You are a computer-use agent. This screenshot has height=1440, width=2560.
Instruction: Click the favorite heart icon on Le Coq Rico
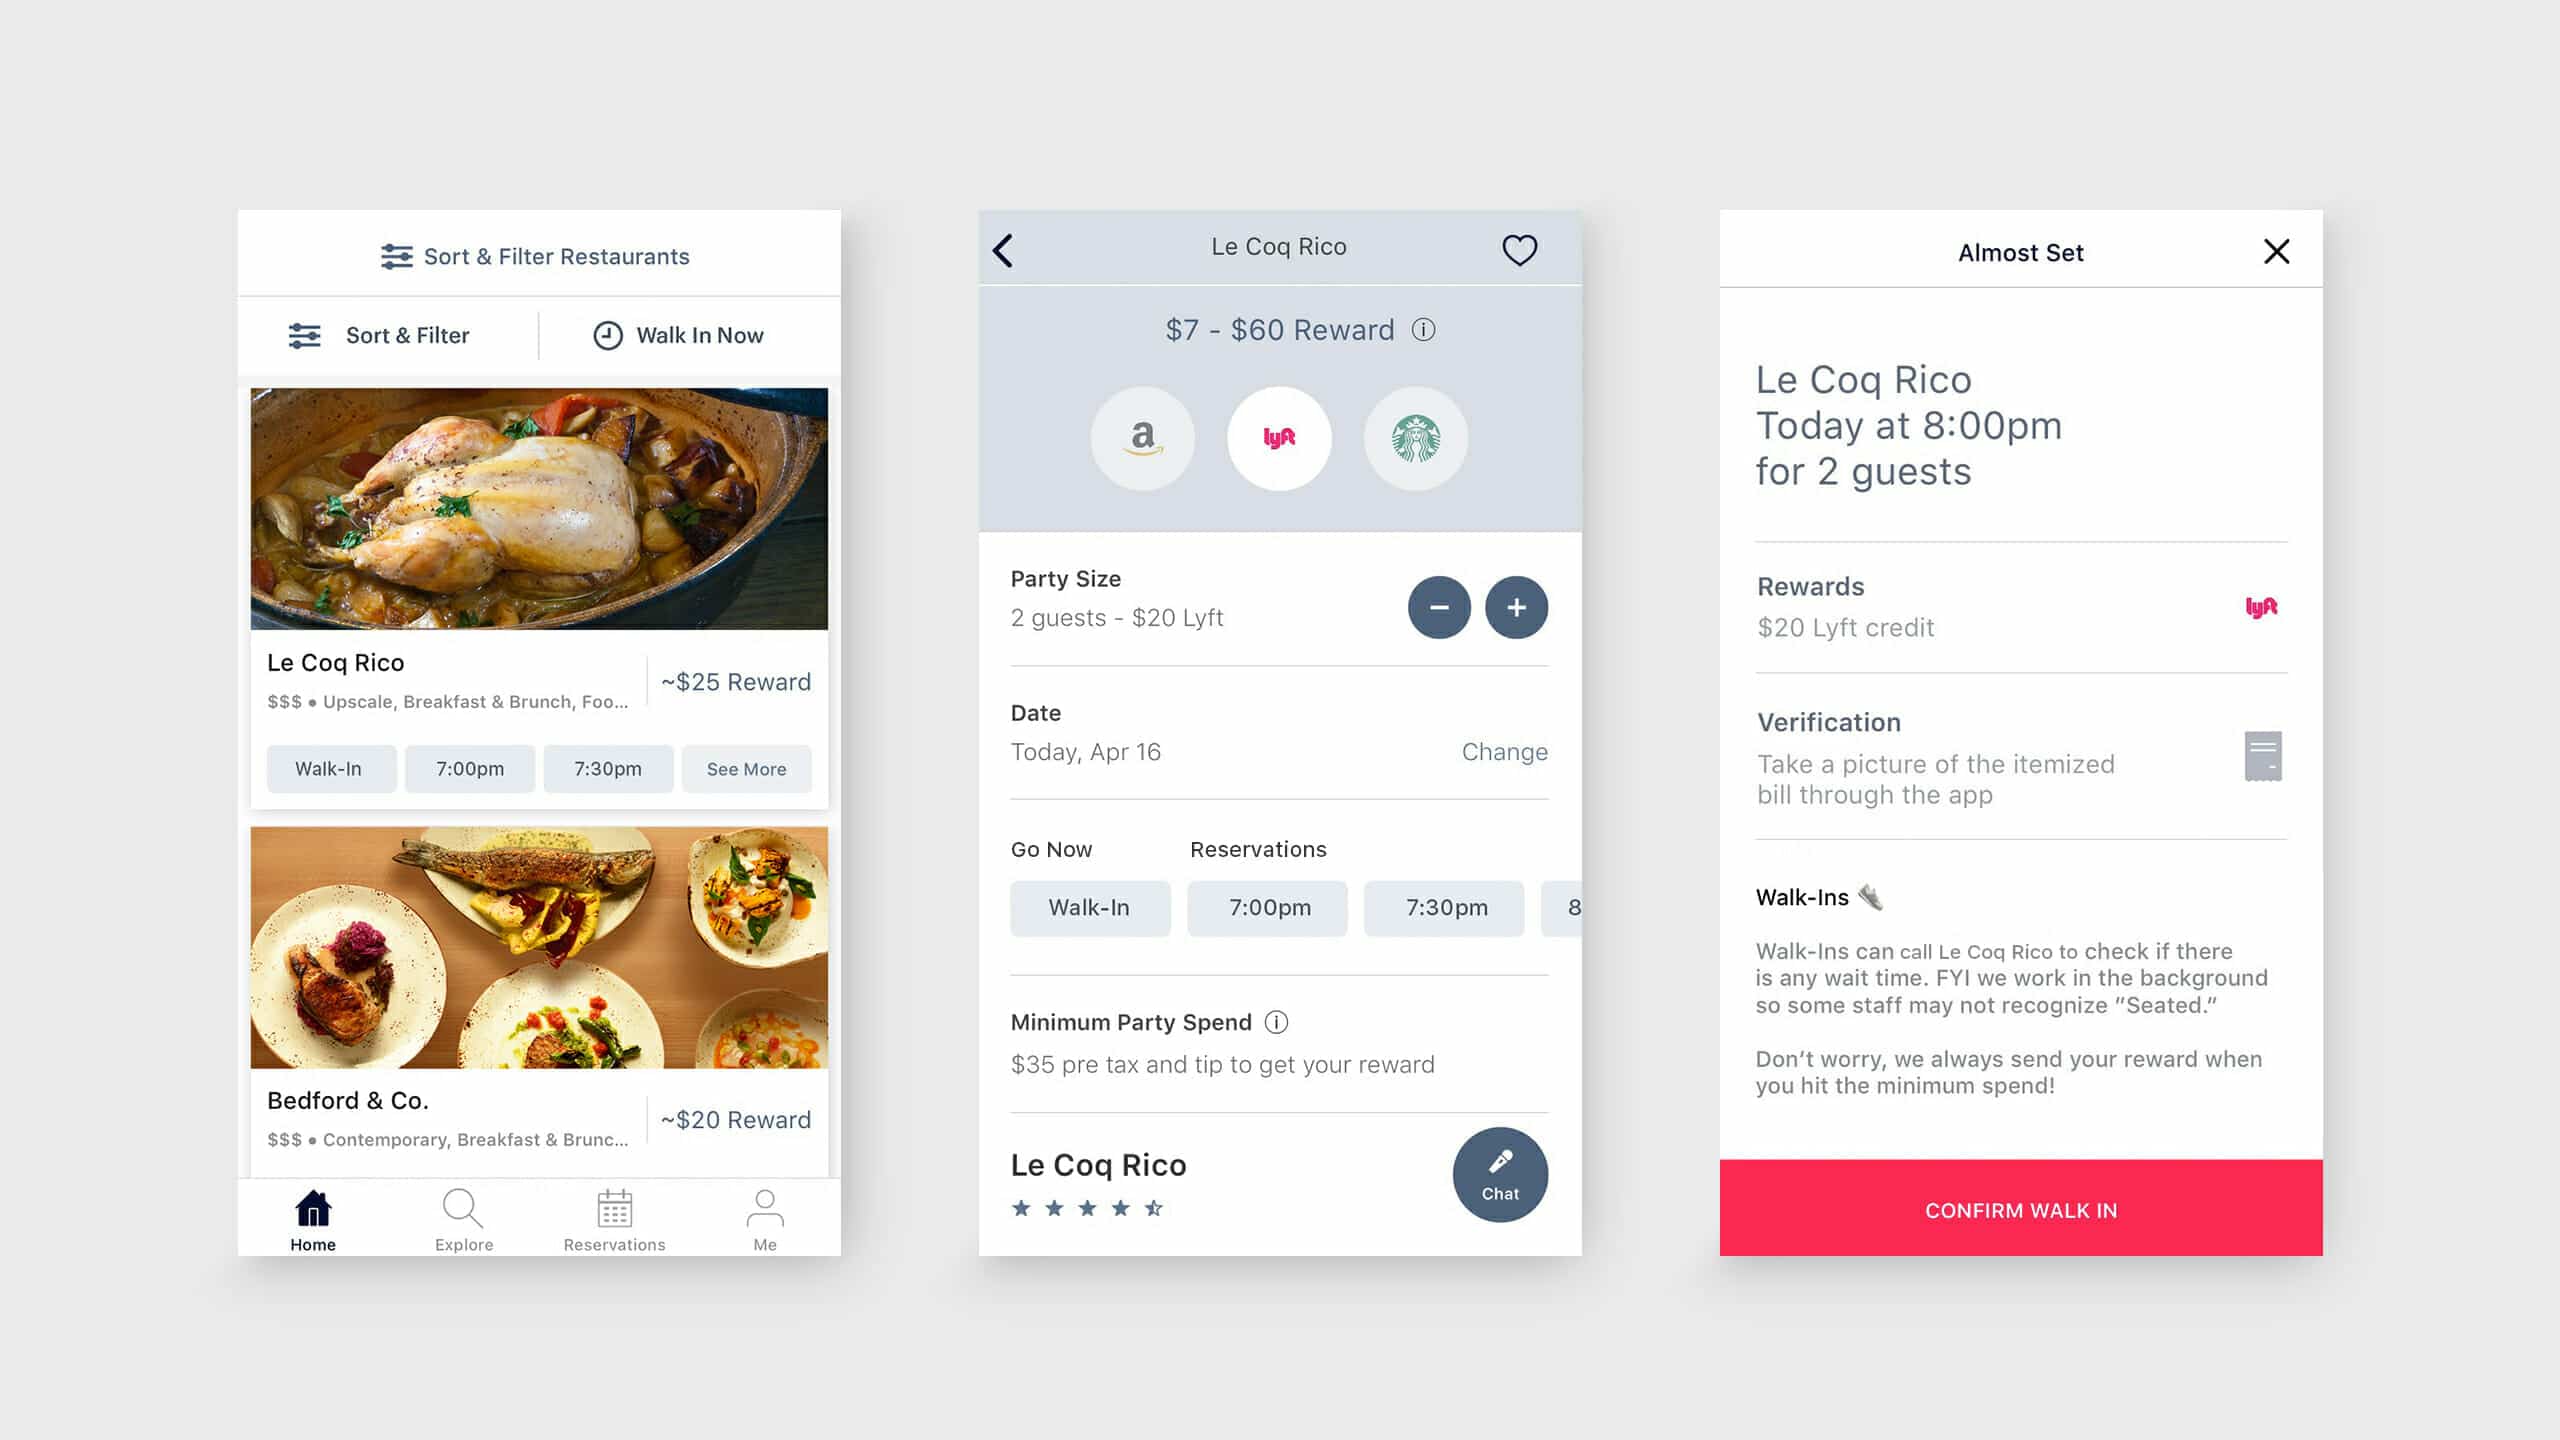tap(1519, 248)
